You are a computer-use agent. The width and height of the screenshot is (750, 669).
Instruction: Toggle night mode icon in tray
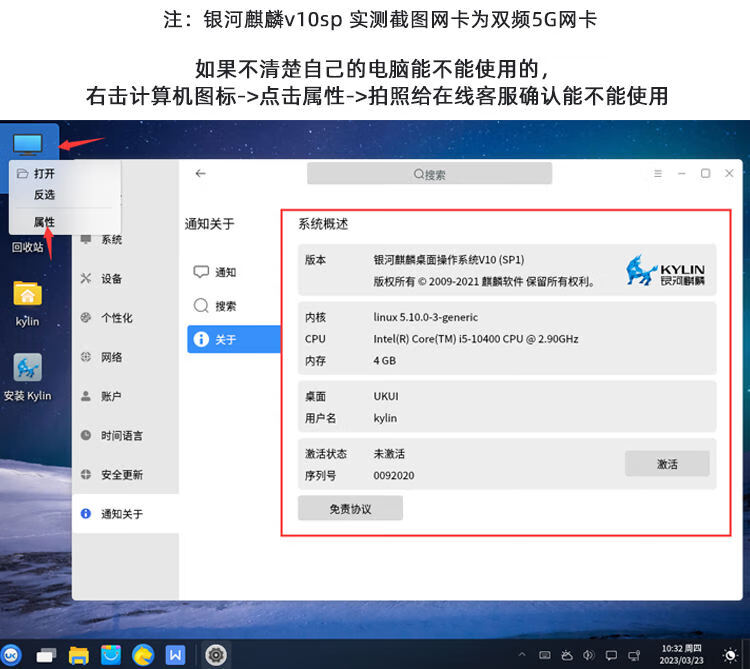click(x=729, y=655)
